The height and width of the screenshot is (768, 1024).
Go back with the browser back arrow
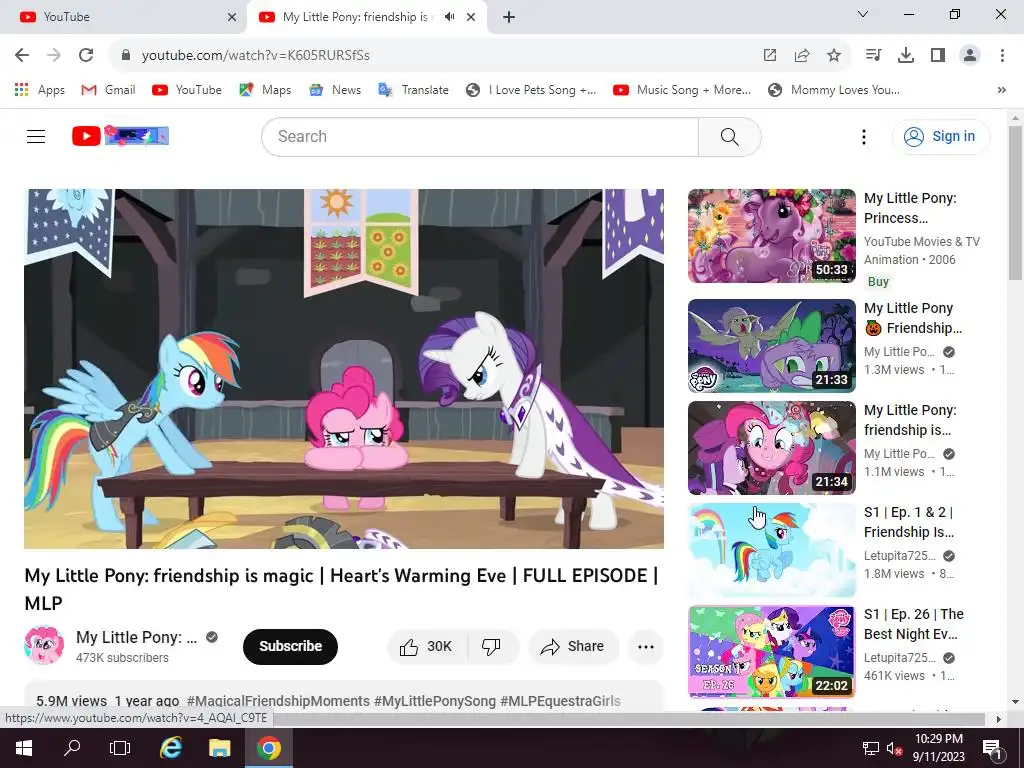22,55
